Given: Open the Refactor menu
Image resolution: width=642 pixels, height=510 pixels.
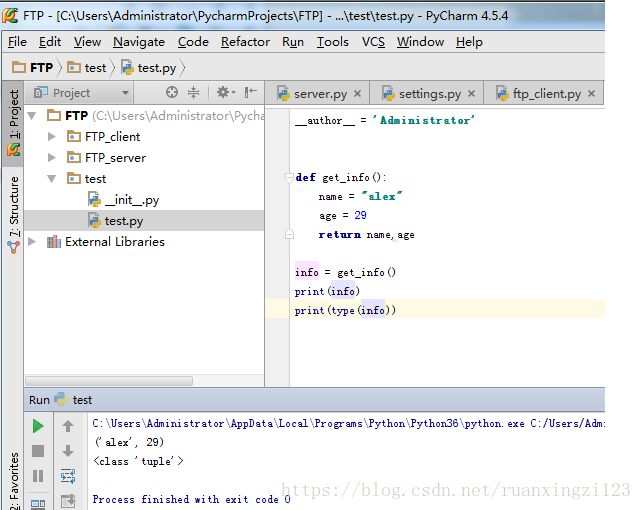Looking at the screenshot, I should tap(245, 42).
